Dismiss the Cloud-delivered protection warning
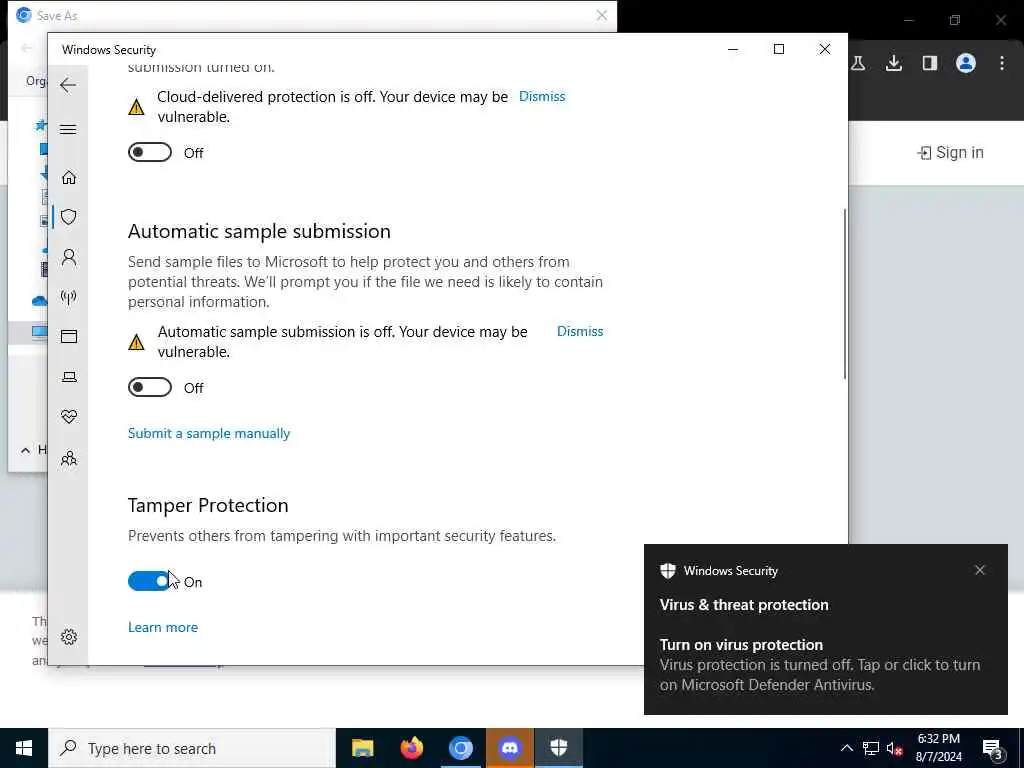Screen dimensions: 1024x768 pos(542,97)
